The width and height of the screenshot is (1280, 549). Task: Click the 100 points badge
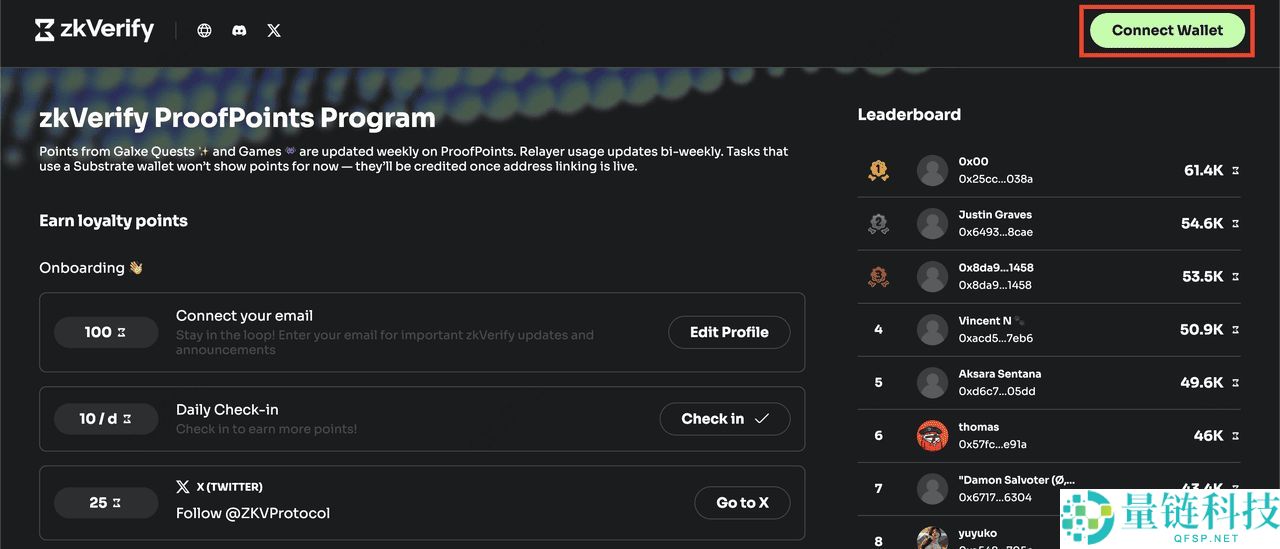pos(106,332)
